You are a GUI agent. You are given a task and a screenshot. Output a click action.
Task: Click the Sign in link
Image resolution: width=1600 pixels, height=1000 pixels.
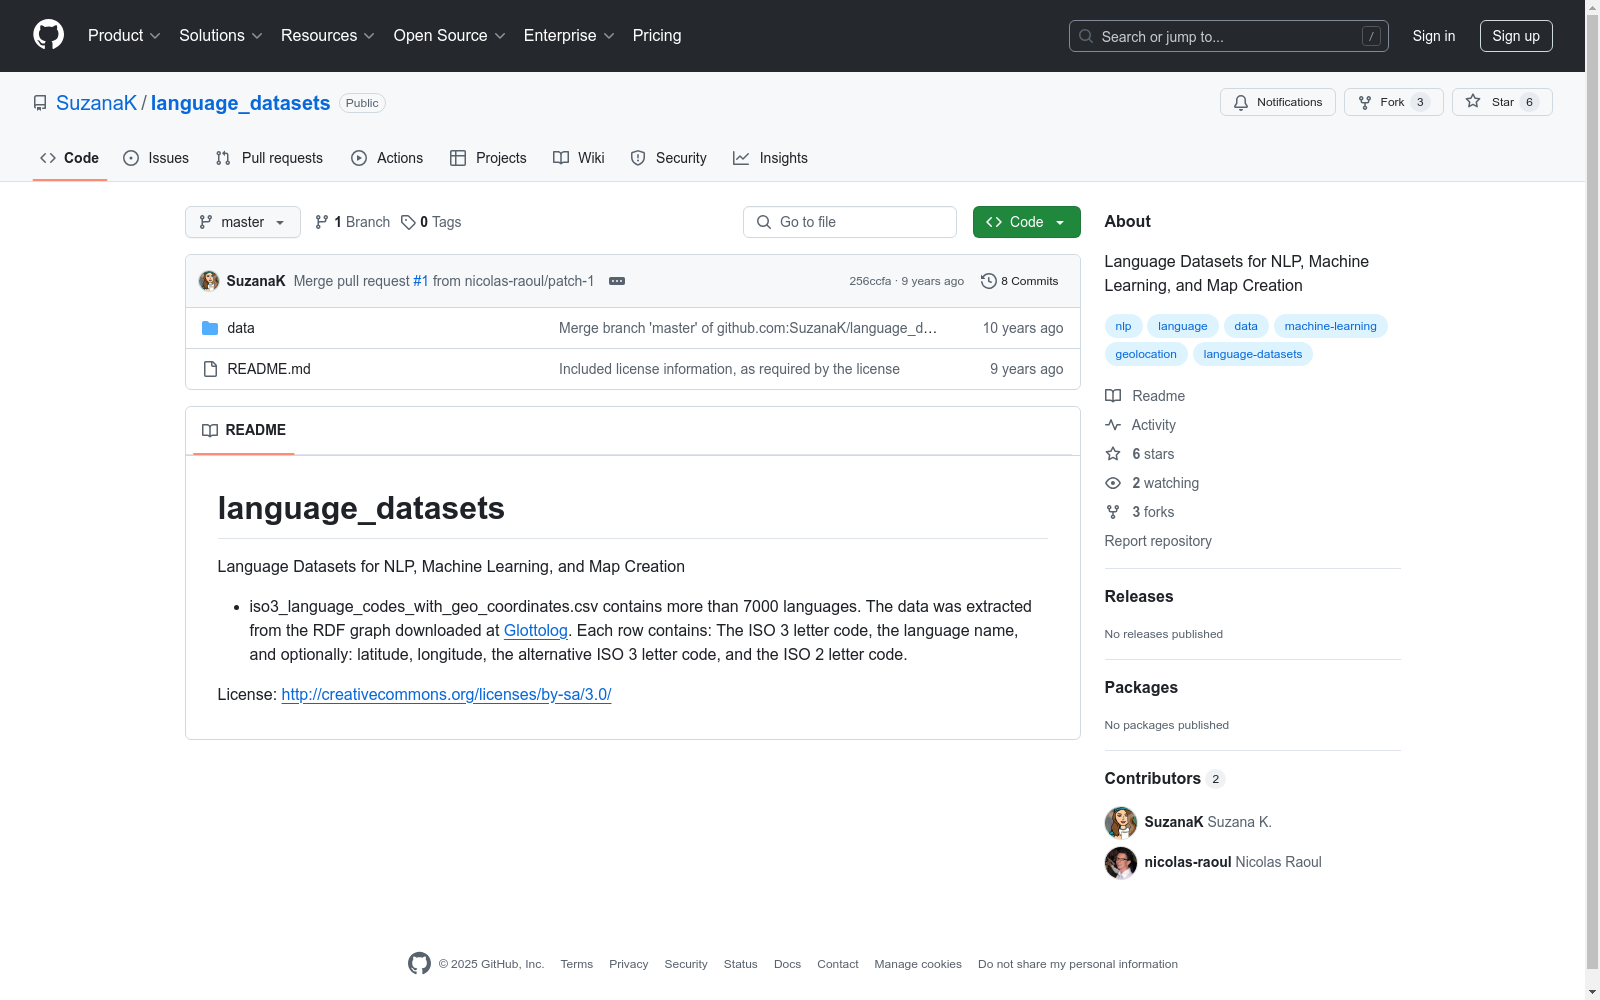coord(1434,36)
